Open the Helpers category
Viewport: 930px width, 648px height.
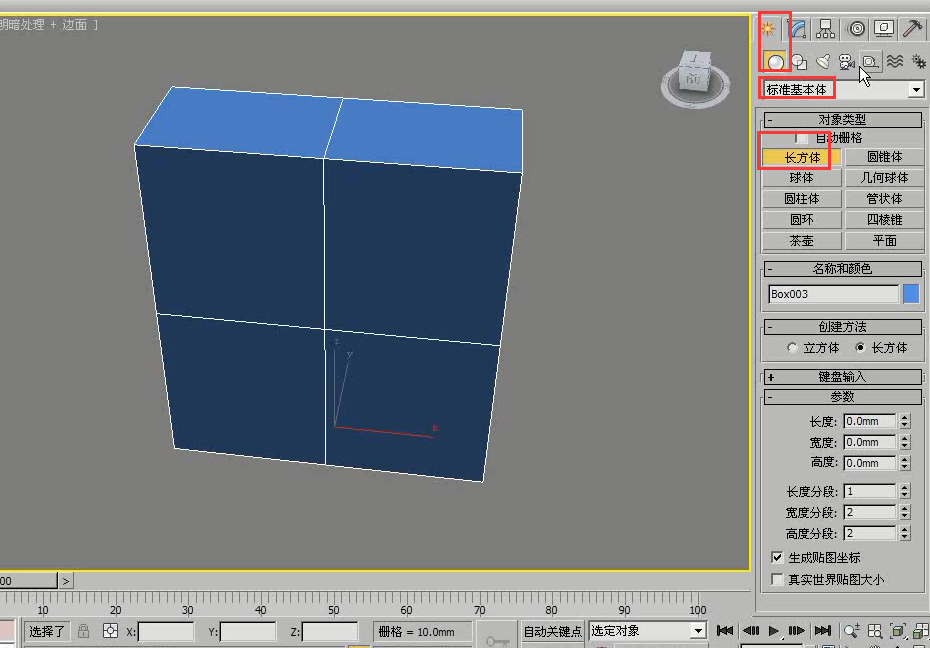tap(873, 61)
